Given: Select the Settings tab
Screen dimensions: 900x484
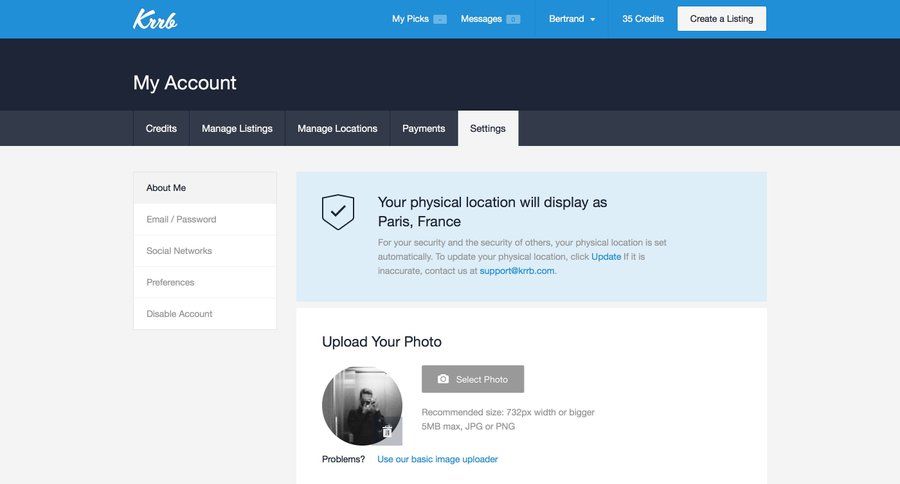Looking at the screenshot, I should click(x=488, y=128).
